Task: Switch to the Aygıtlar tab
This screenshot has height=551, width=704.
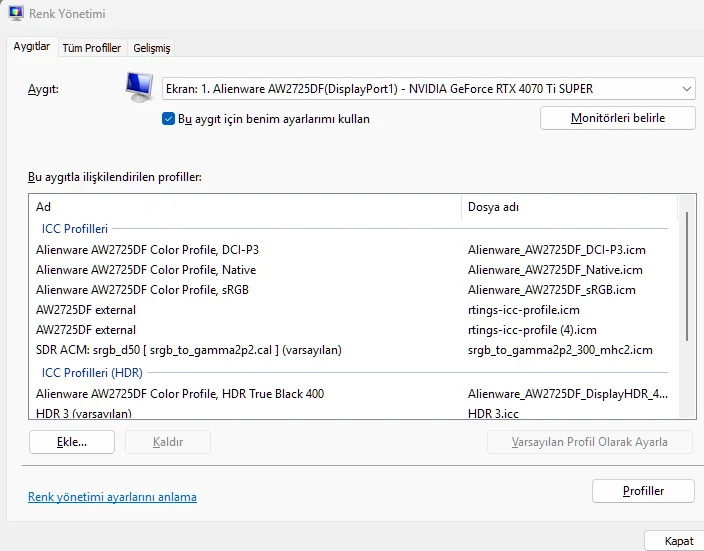Action: [x=32, y=46]
